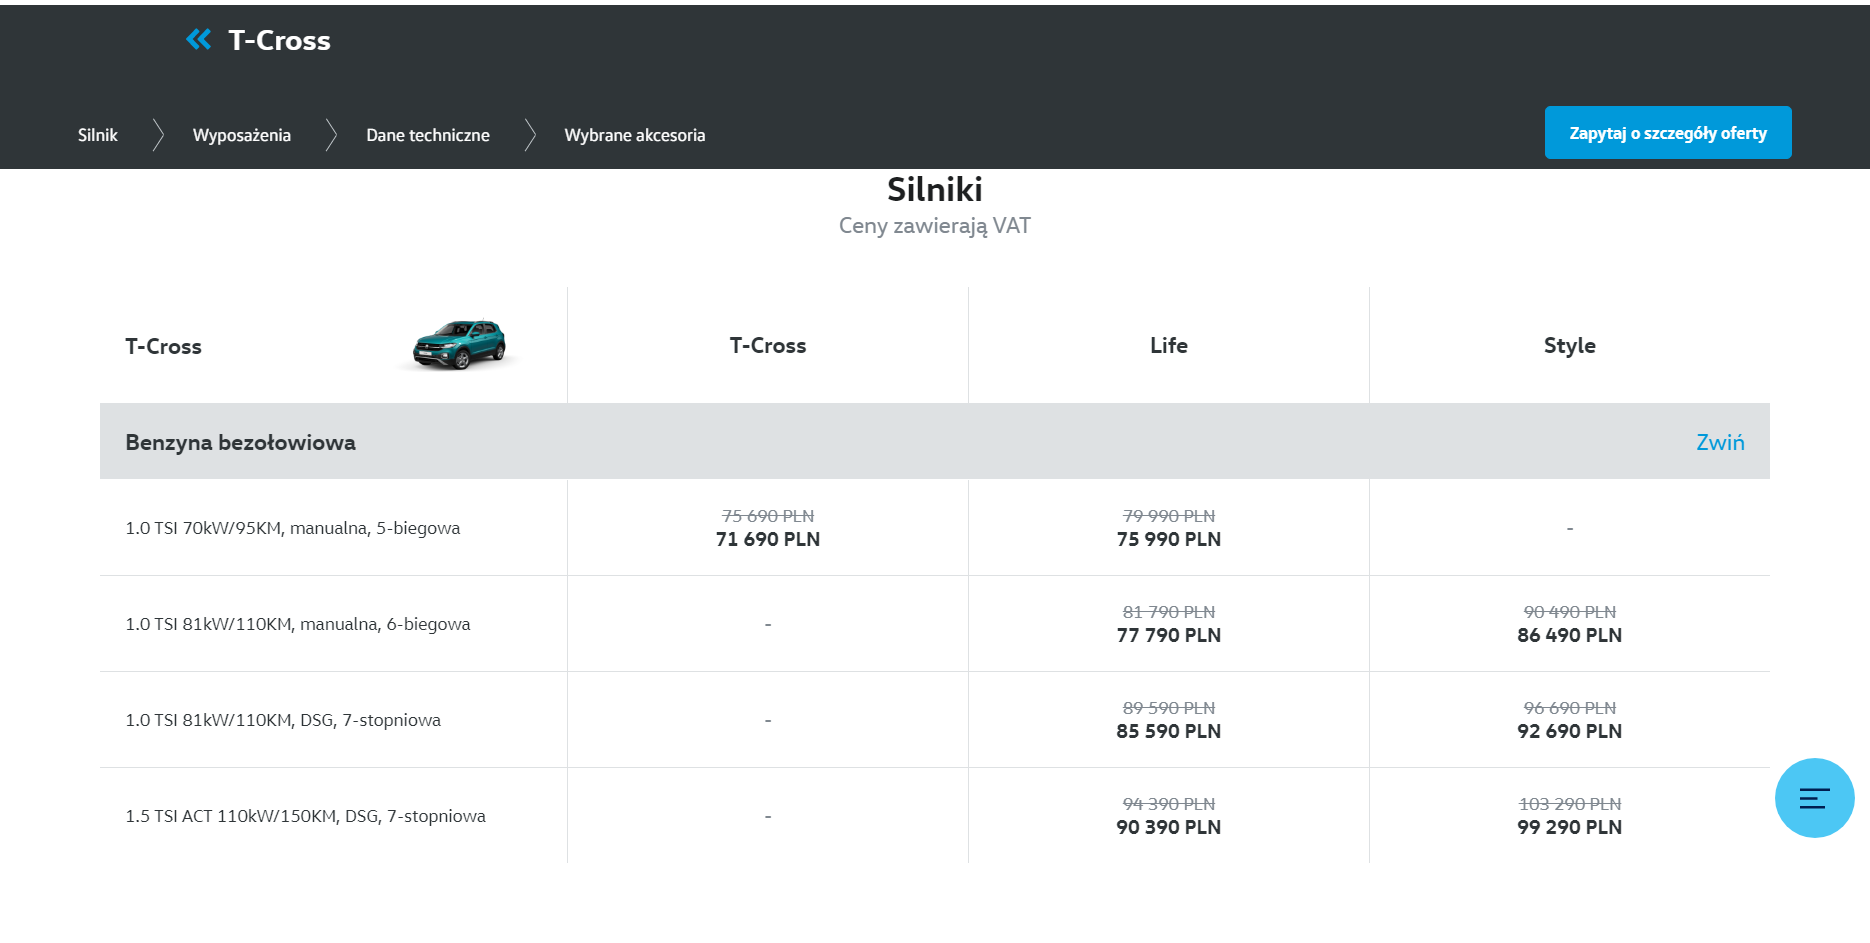Select the Wybrane akcesoria tab
This screenshot has height=943, width=1870.
click(x=635, y=135)
